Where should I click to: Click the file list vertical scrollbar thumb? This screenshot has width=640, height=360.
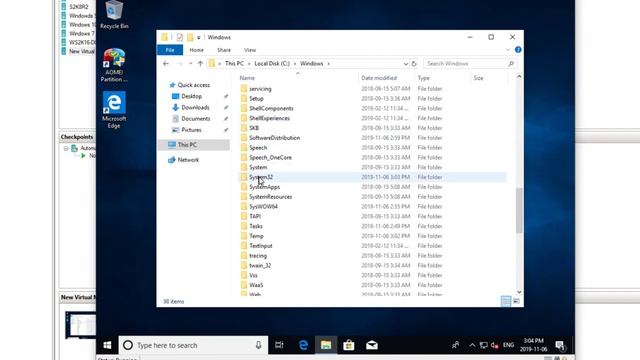519,211
